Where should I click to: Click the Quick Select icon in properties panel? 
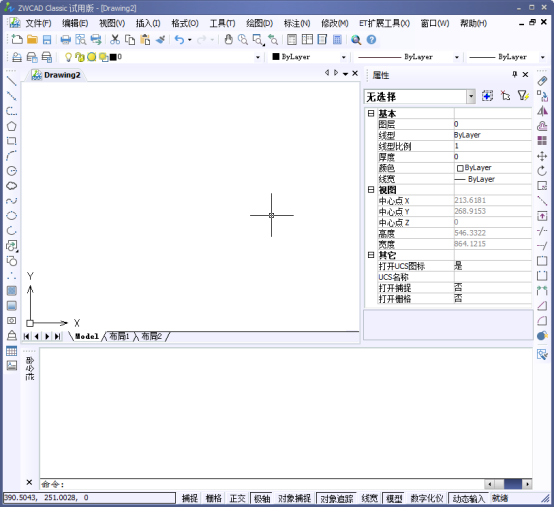(523, 96)
